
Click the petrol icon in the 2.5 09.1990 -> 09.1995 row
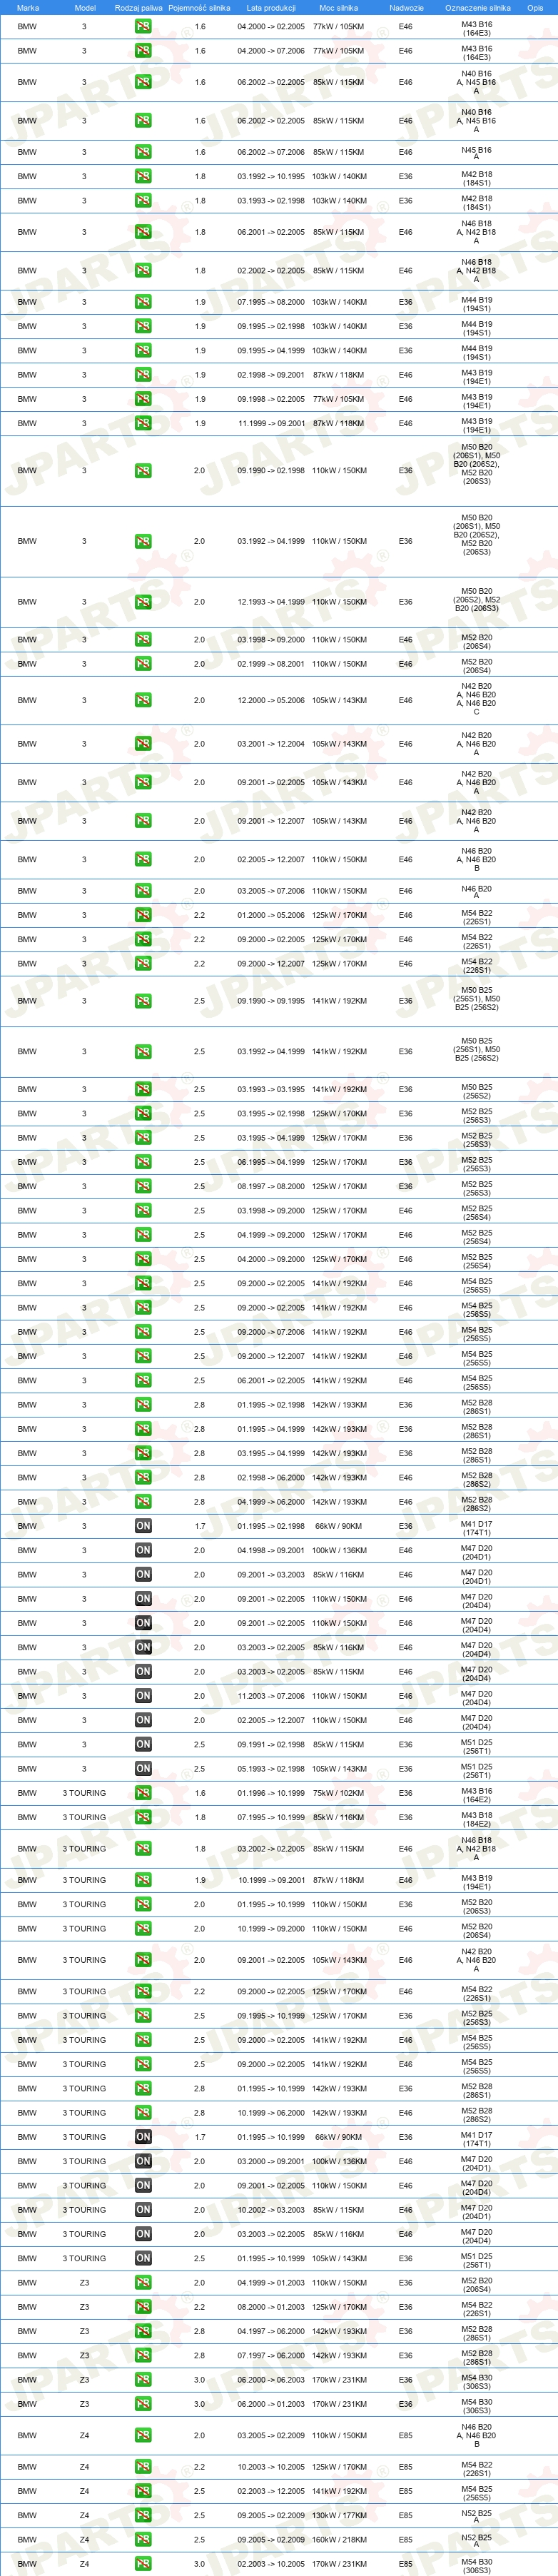(x=143, y=1001)
